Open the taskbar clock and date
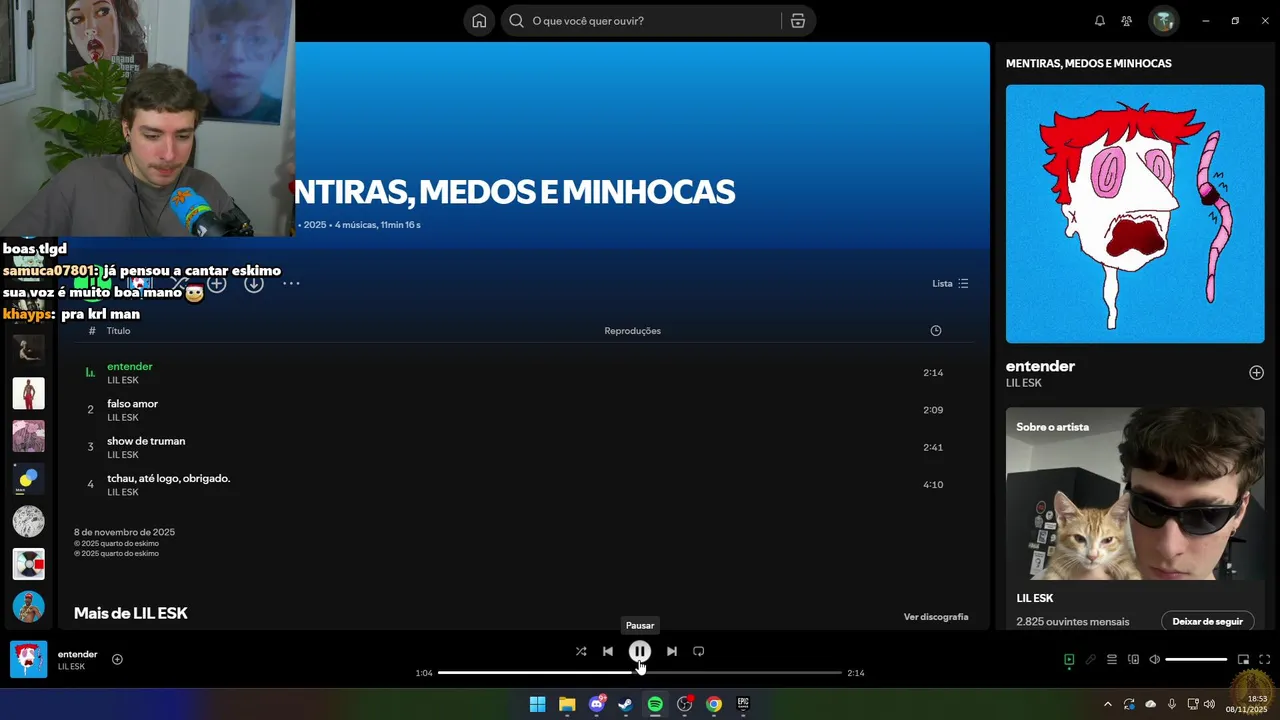Image resolution: width=1280 pixels, height=720 pixels. tap(1247, 704)
